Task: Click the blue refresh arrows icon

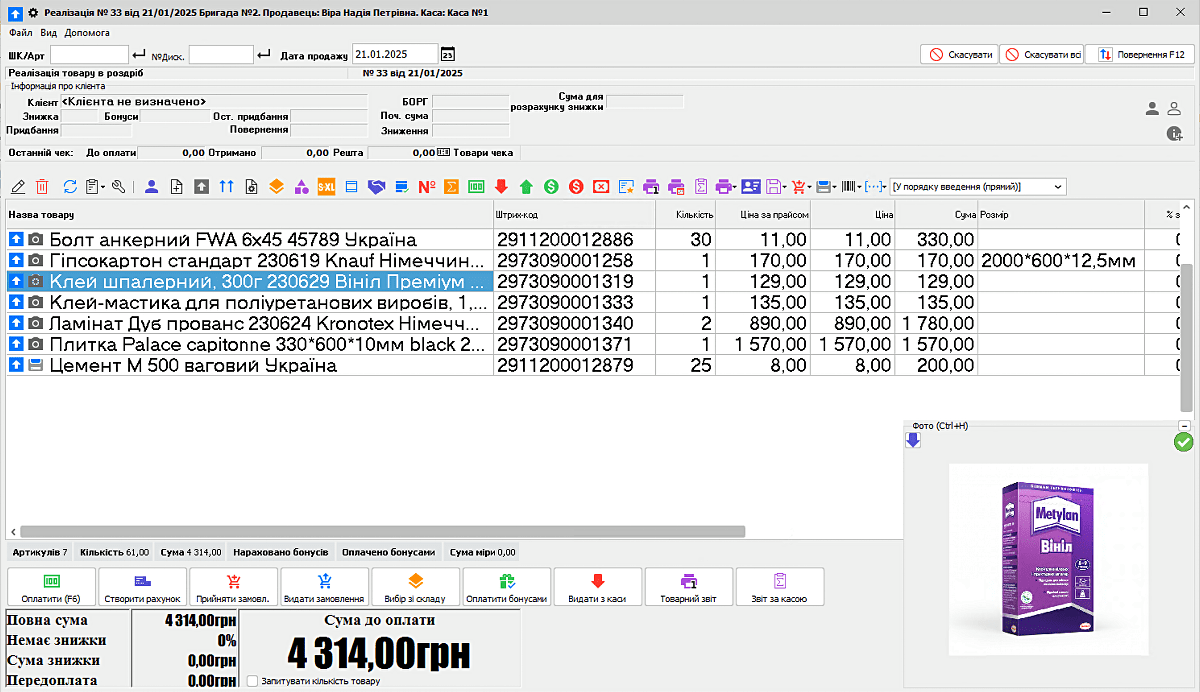Action: [70, 186]
